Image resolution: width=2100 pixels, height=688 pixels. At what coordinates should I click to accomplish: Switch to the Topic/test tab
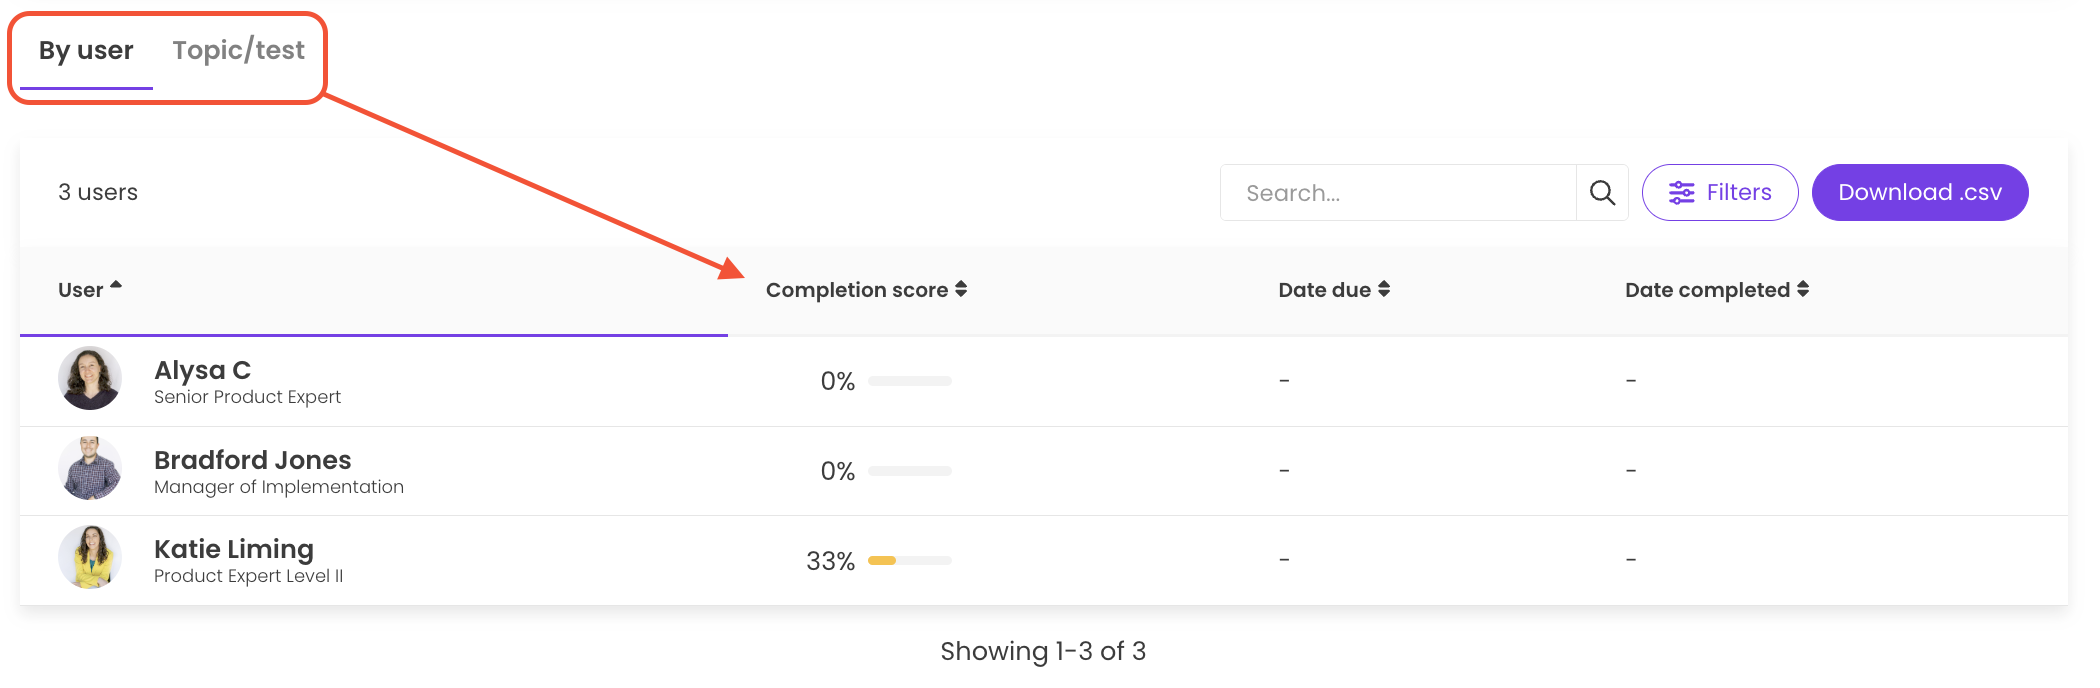point(238,51)
